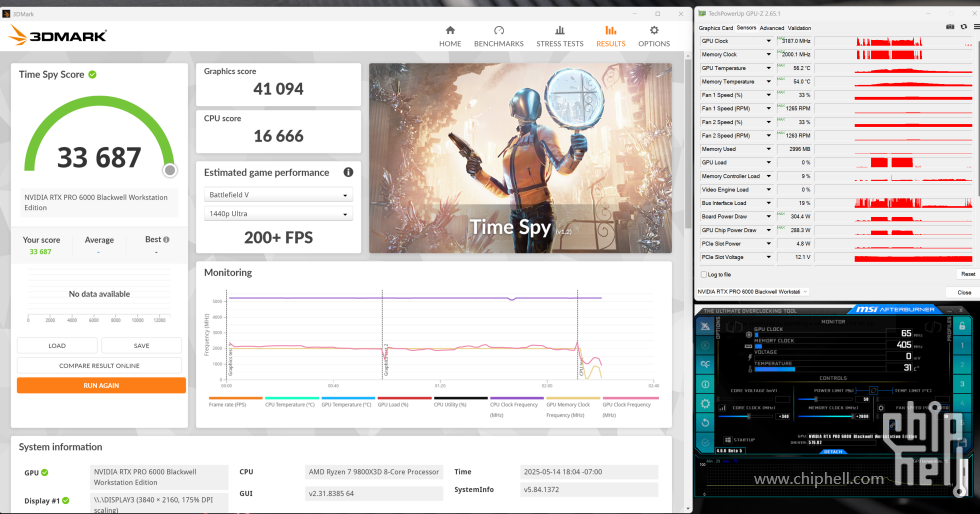Click the fan settings gear in Afterburner
Image resolution: width=980 pixels, height=514 pixels.
tap(881, 408)
